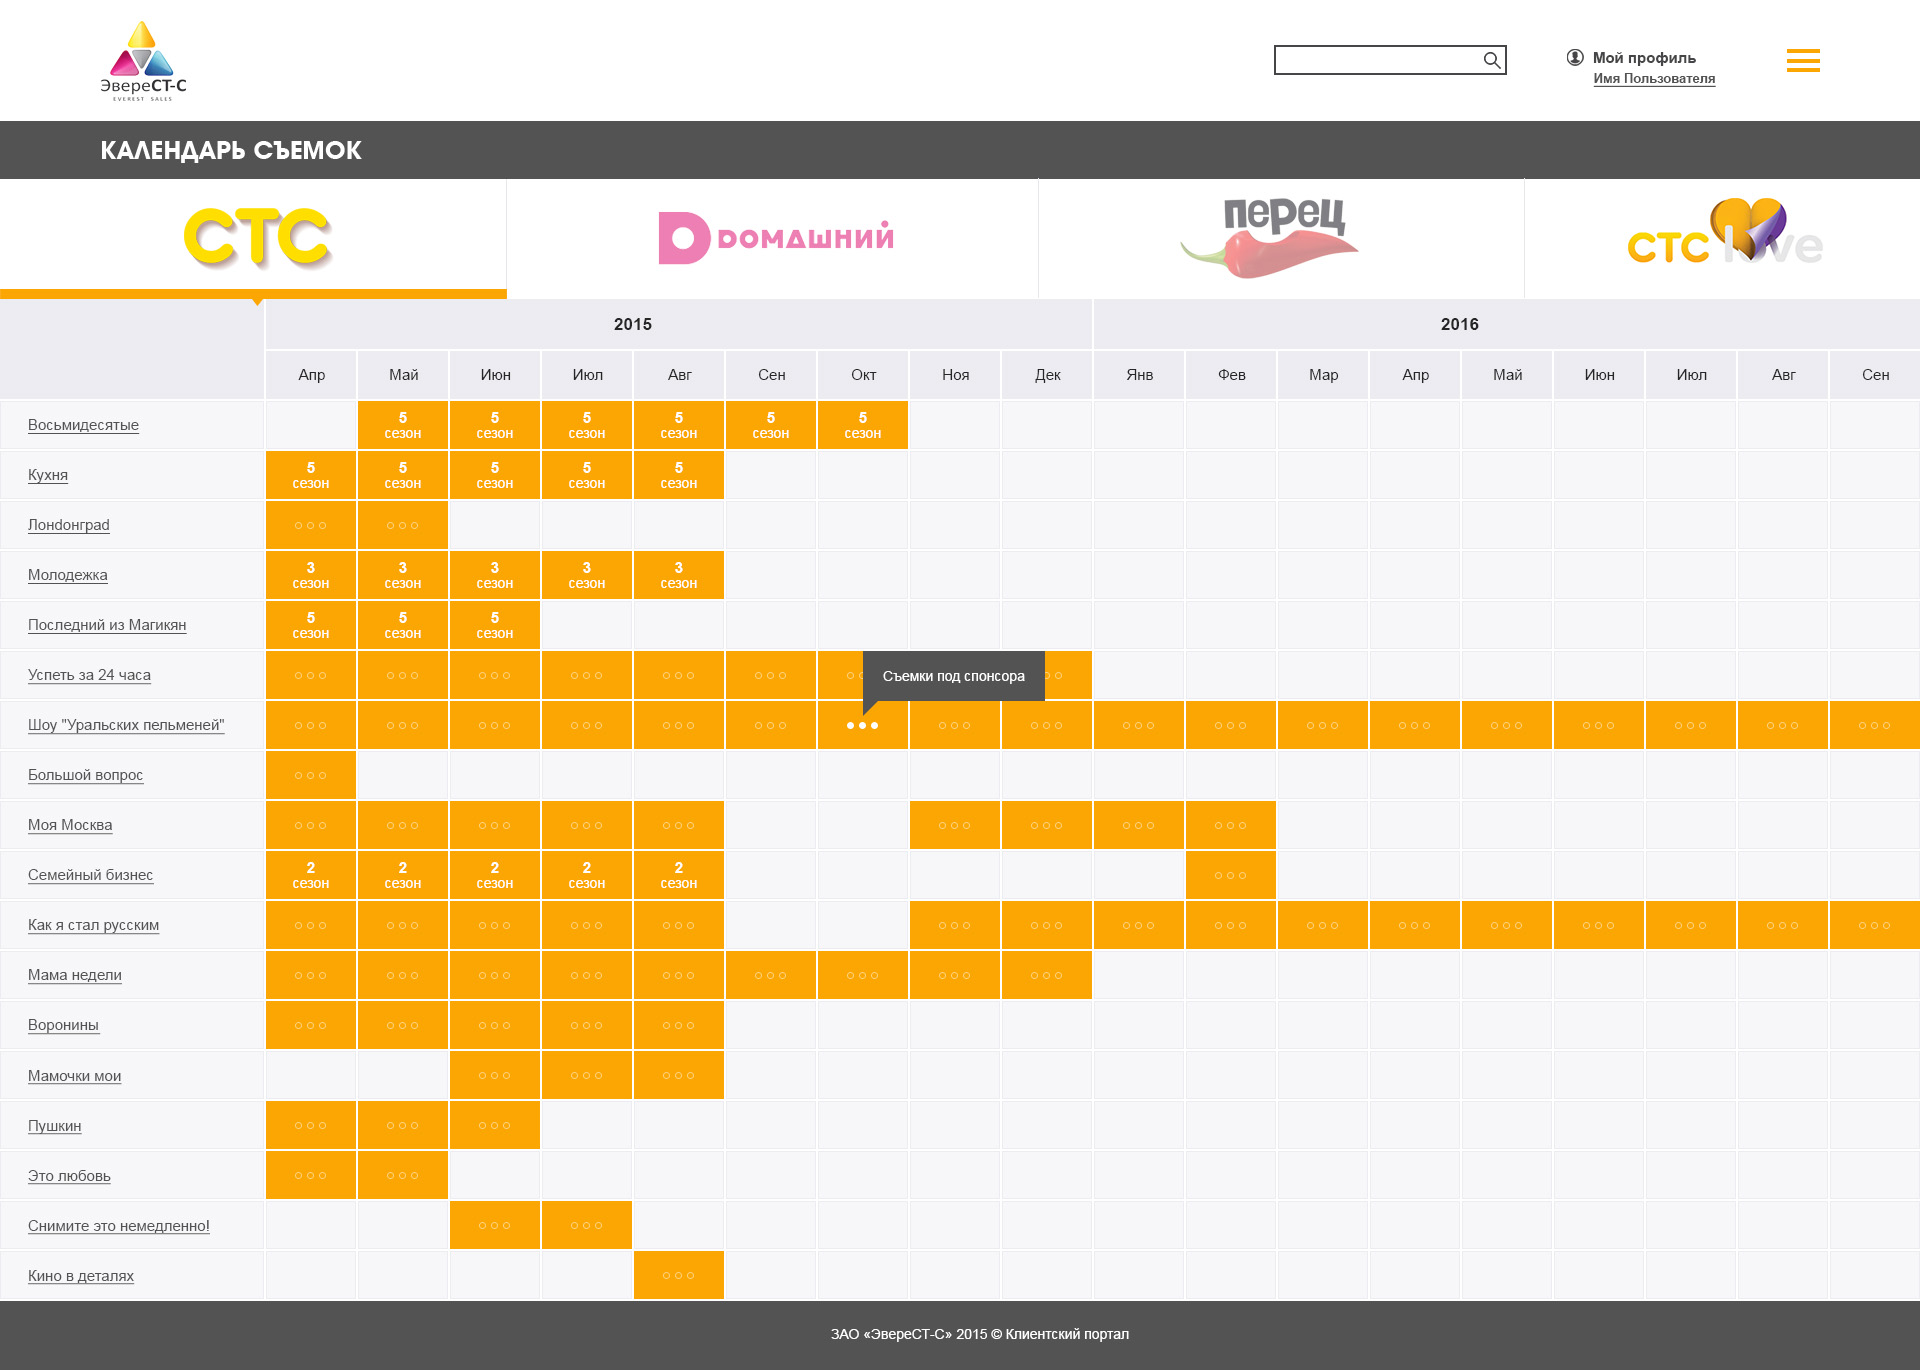
Task: Click Мама недели dots in Окт 2015
Action: tap(863, 975)
